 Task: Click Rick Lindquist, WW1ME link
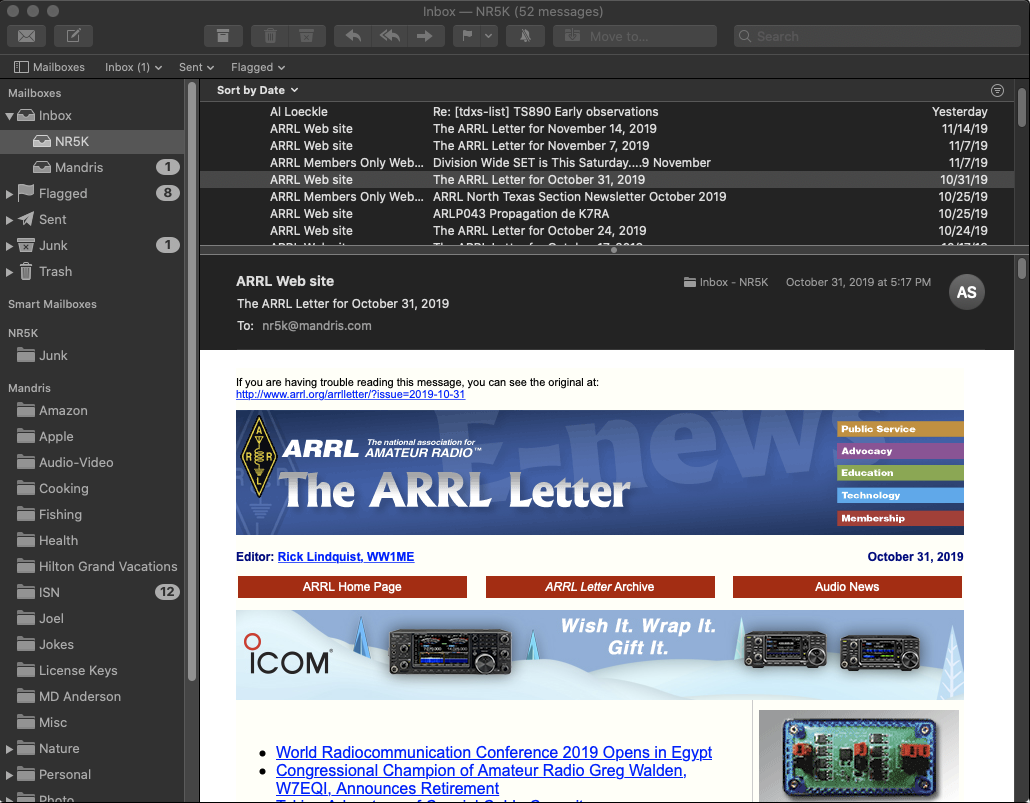coord(346,557)
